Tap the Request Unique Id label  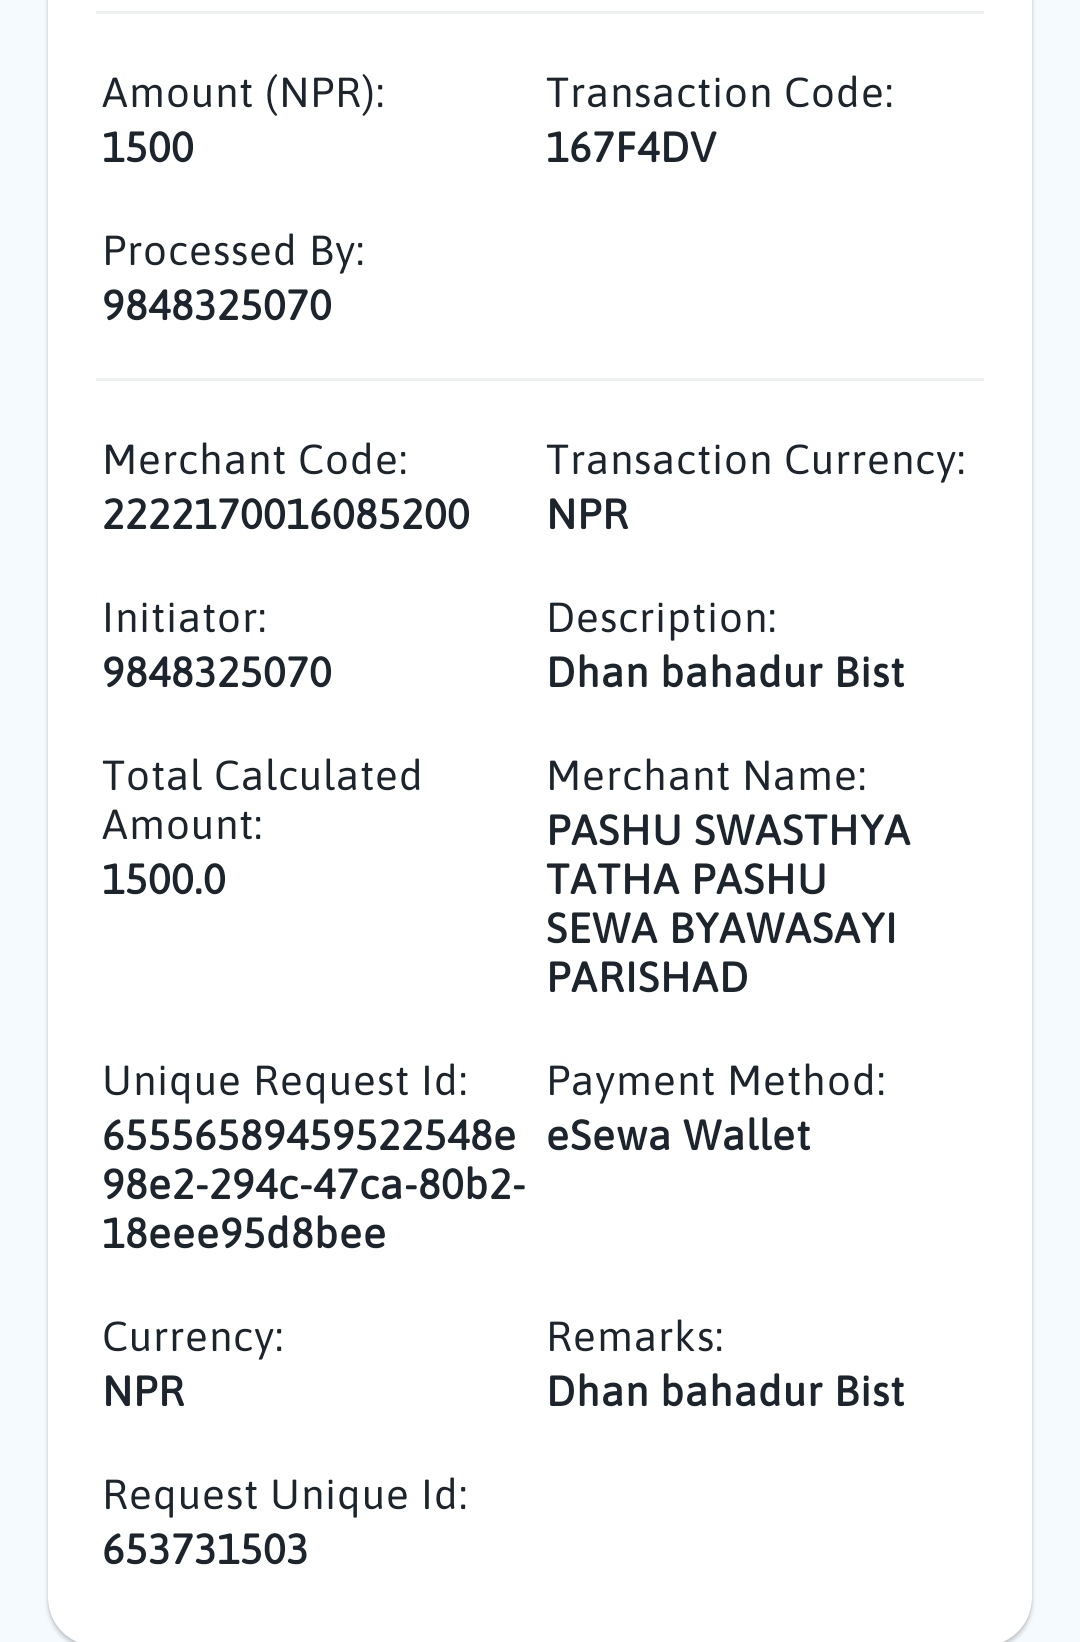(x=285, y=1496)
